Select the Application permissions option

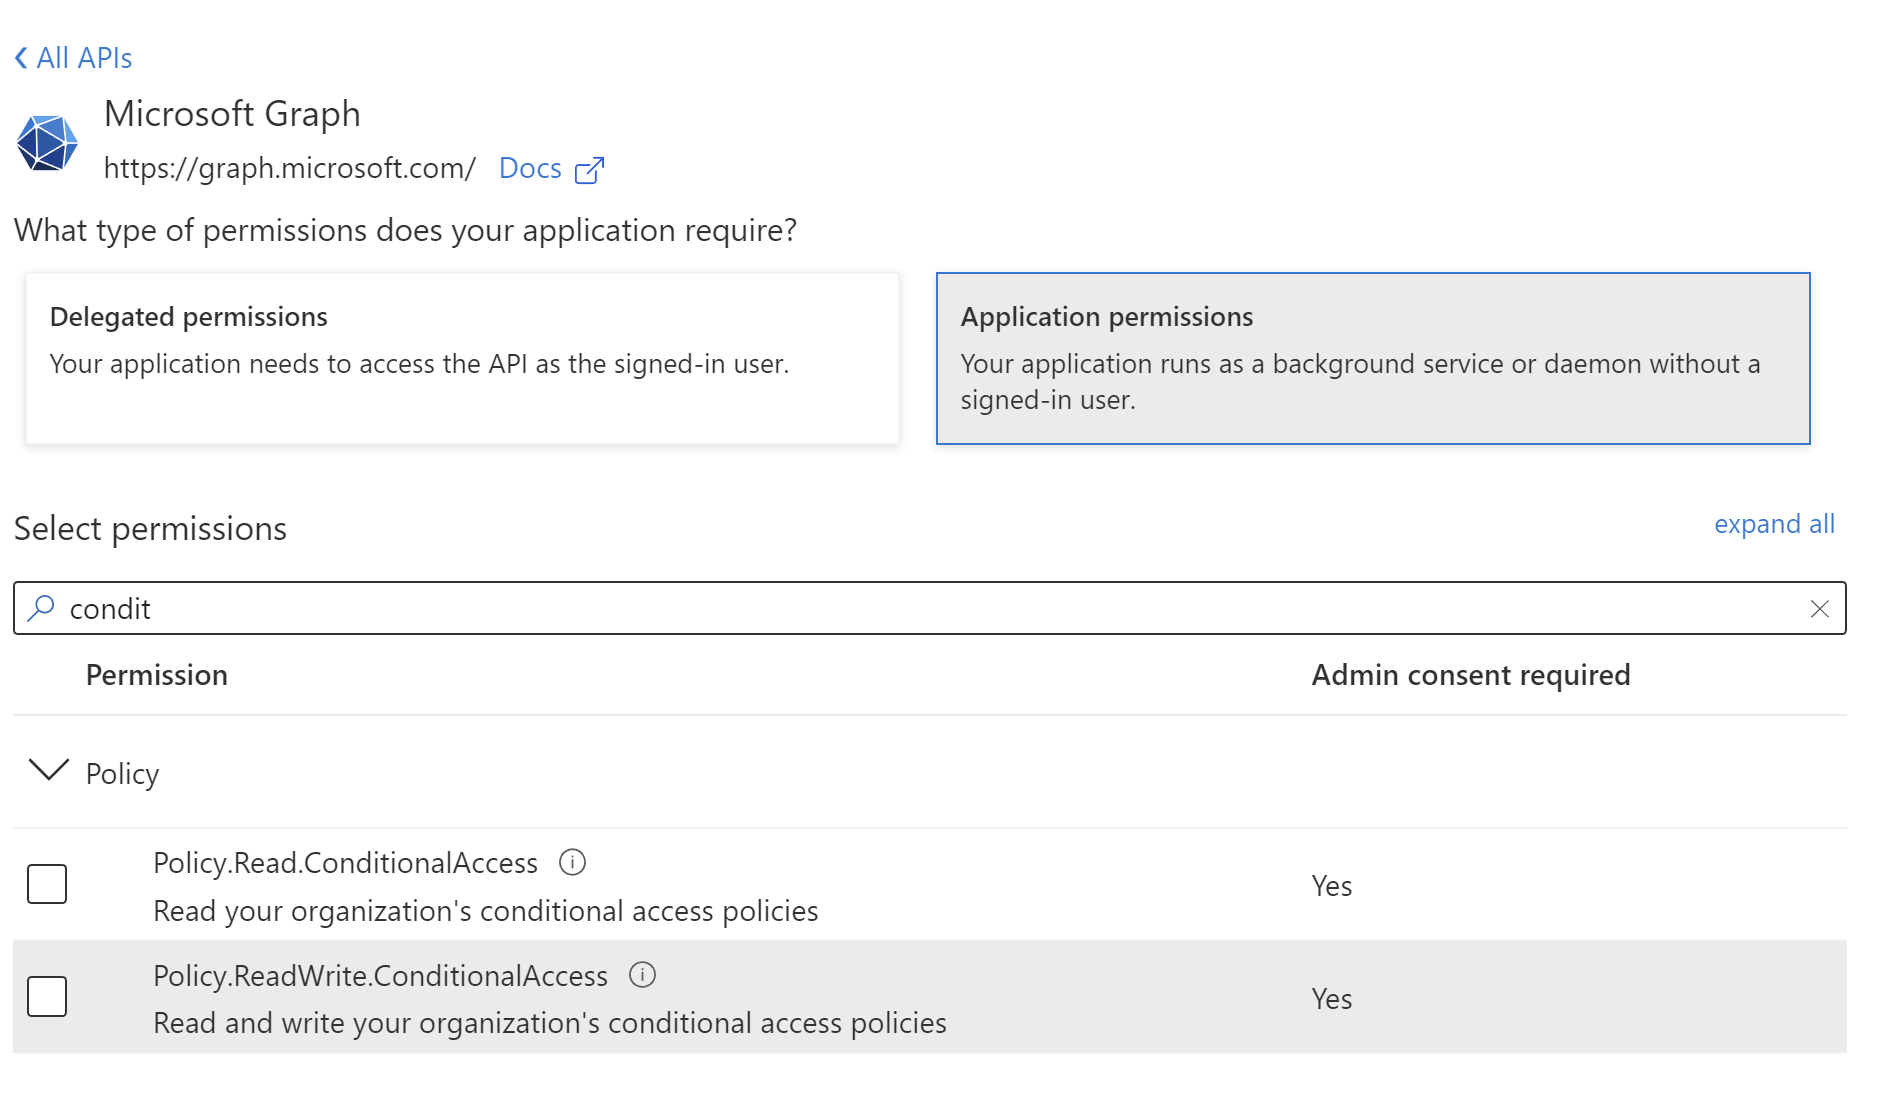1372,357
